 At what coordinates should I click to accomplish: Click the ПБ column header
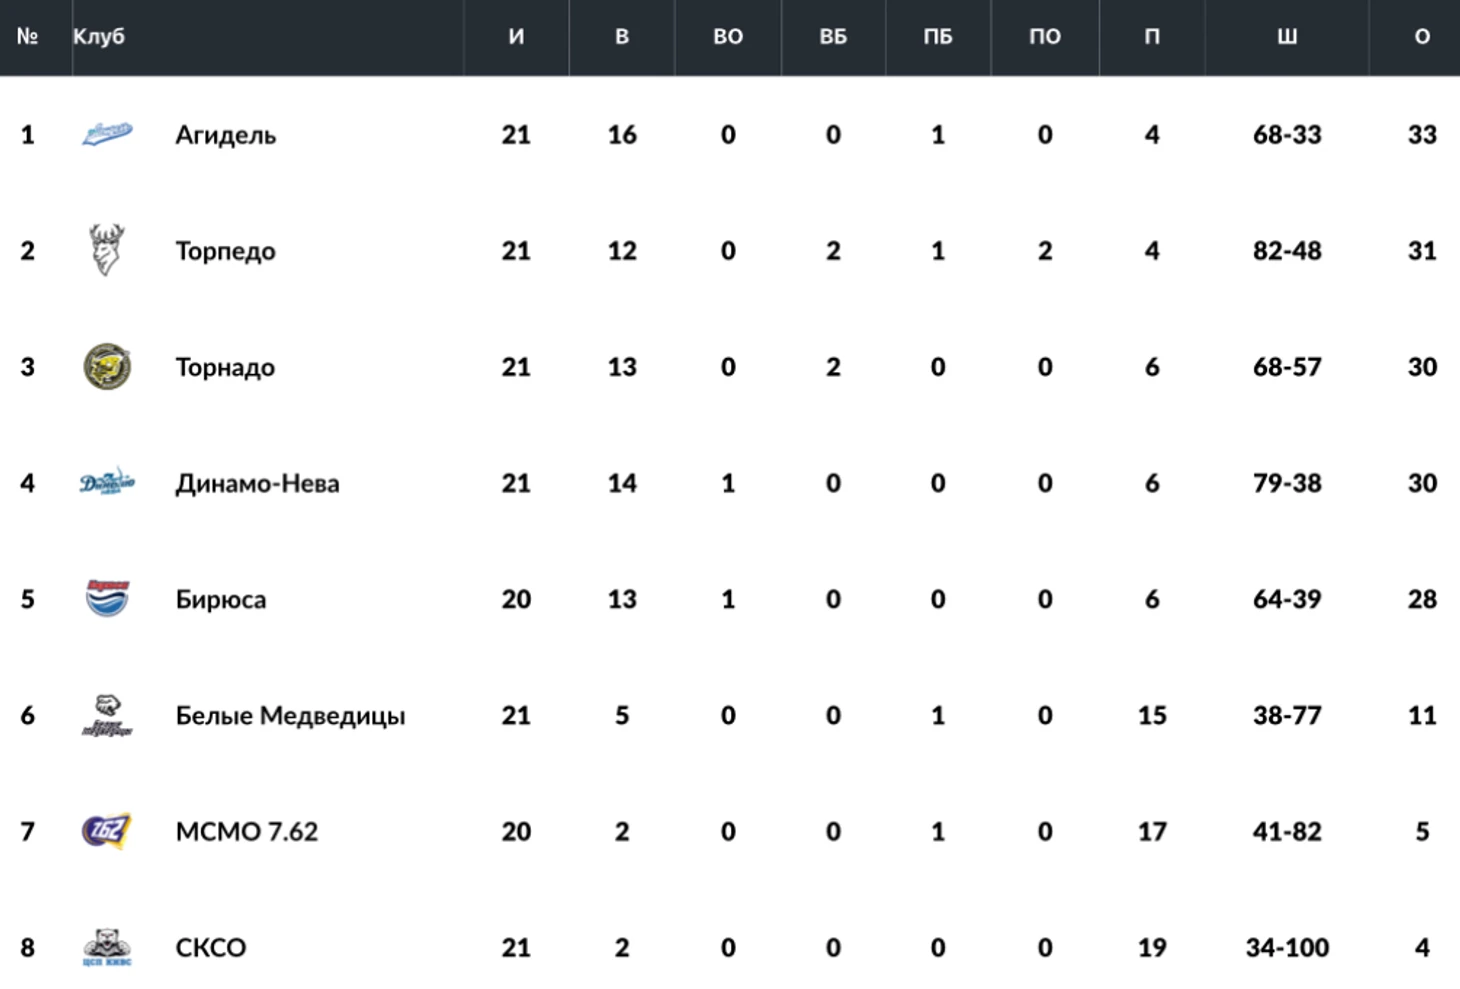tap(938, 37)
